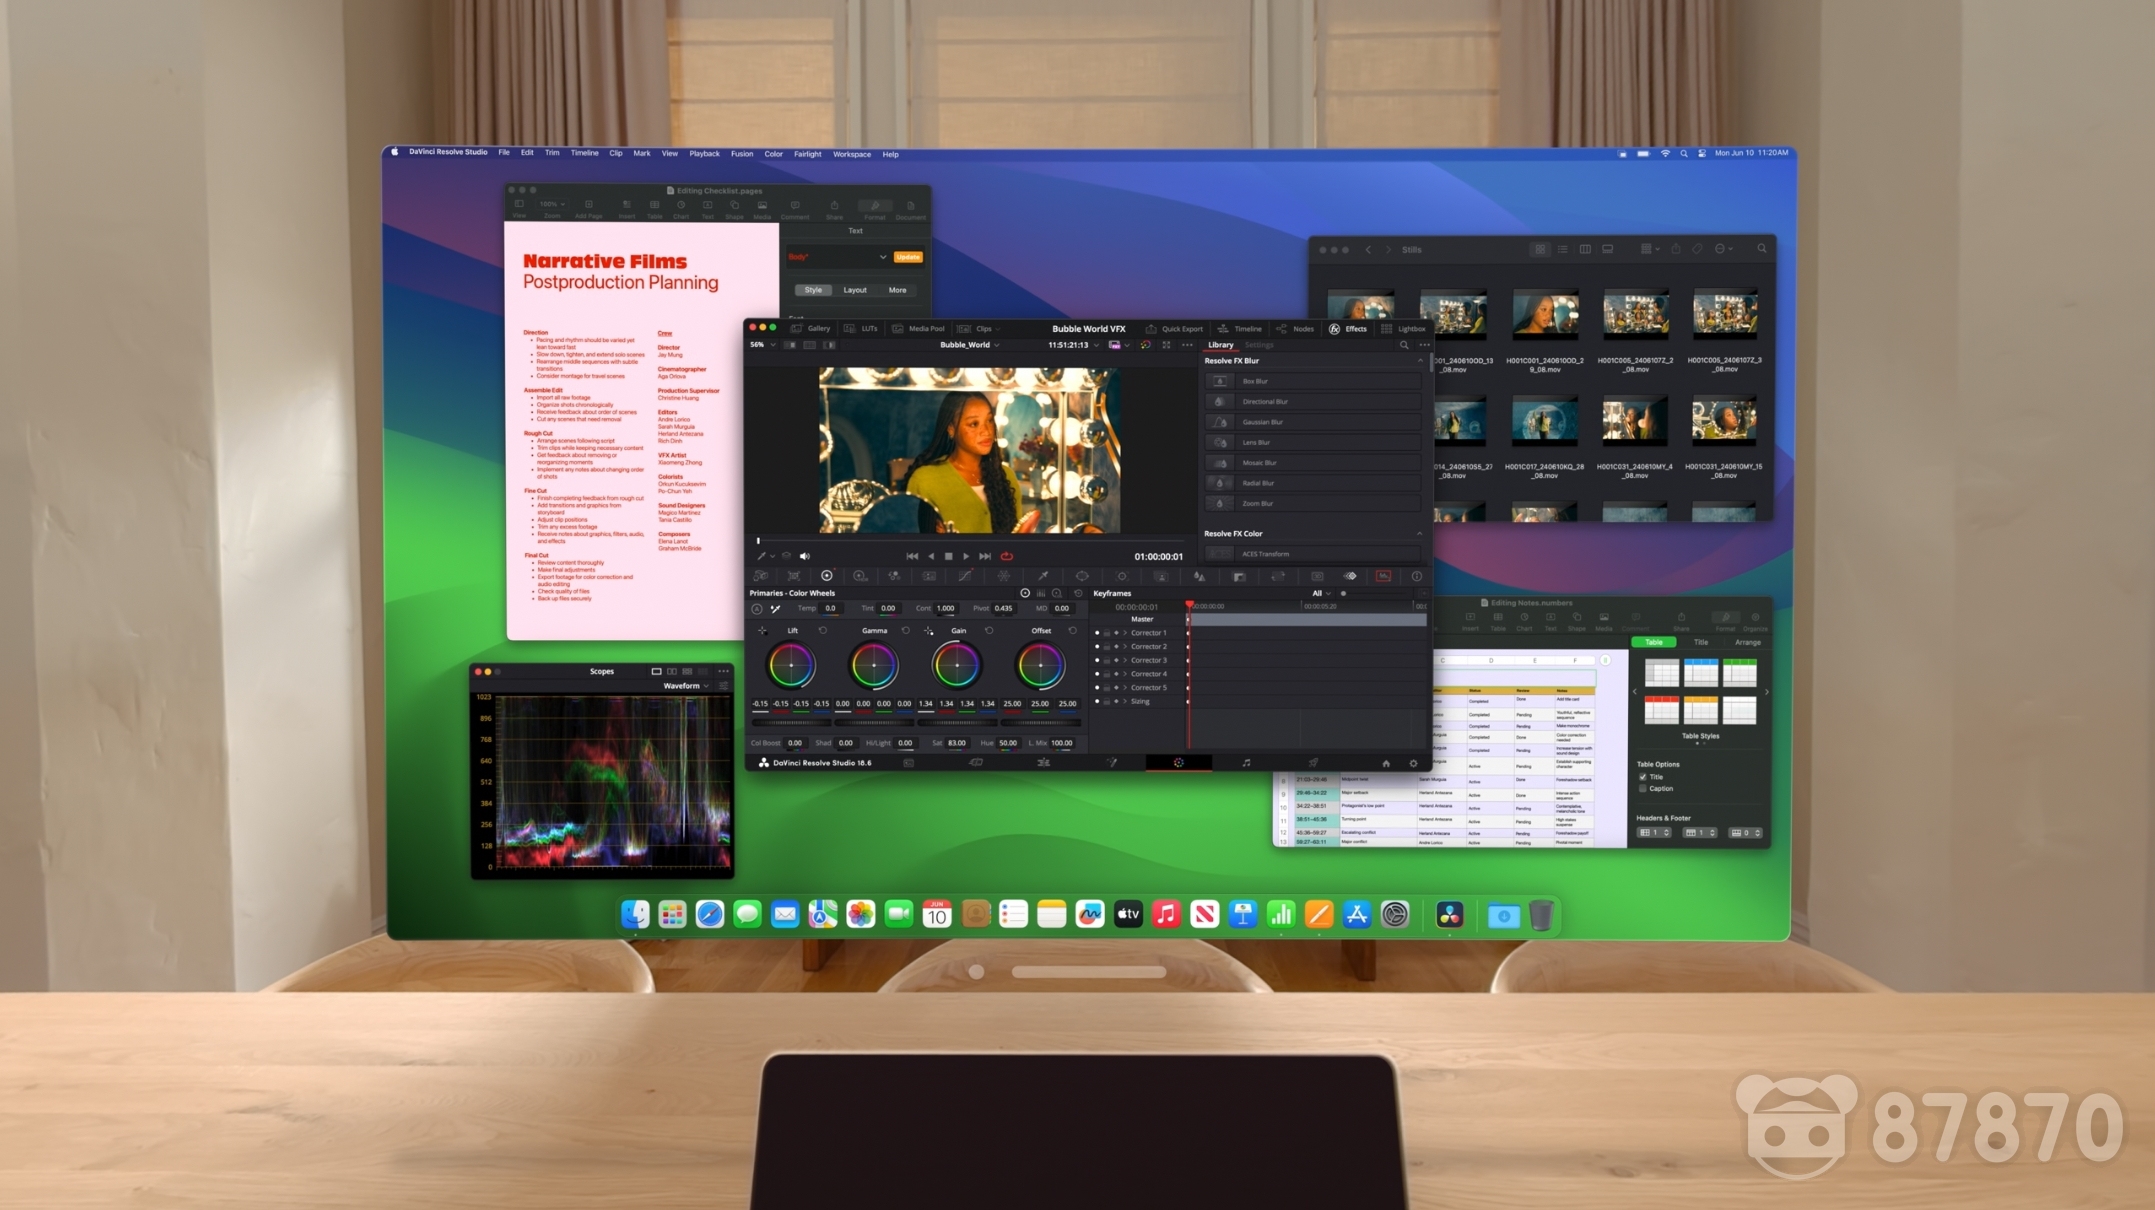This screenshot has height=1210, width=2155.
Task: Show the Nodes editor panel
Action: (1294, 328)
